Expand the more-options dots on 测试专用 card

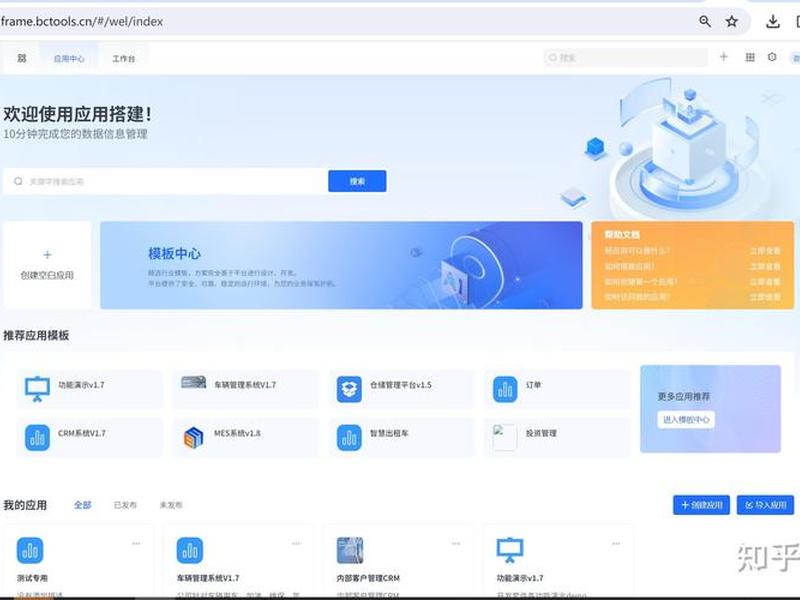click(x=136, y=544)
